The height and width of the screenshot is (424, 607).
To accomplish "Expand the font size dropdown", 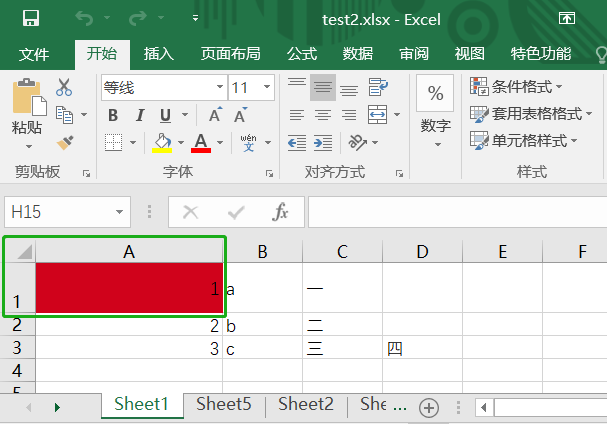I will point(268,88).
